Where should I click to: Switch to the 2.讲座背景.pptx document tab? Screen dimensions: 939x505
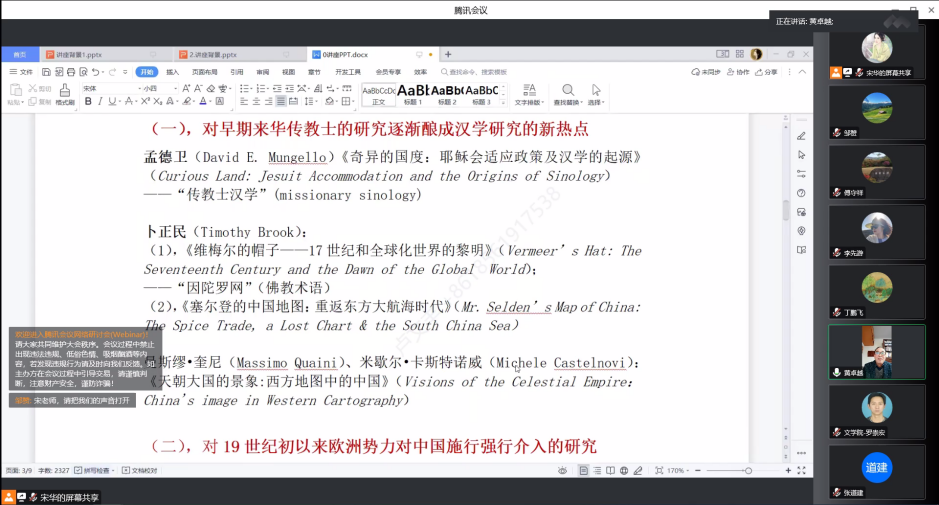tap(213, 54)
